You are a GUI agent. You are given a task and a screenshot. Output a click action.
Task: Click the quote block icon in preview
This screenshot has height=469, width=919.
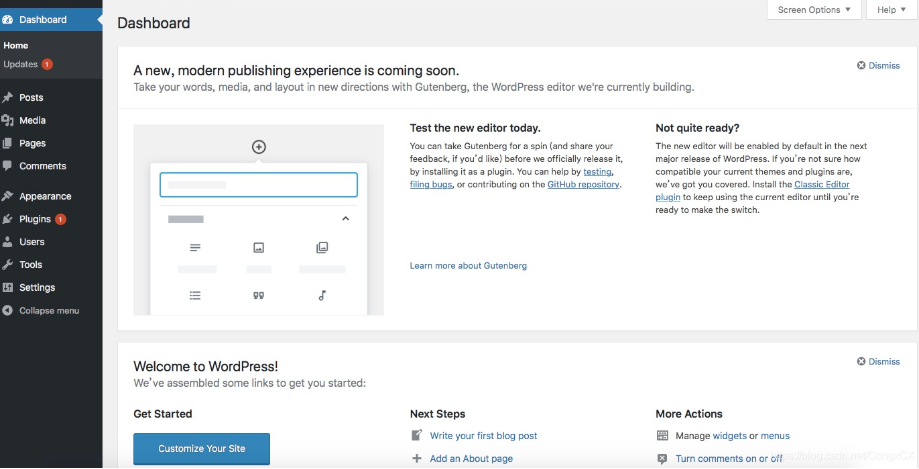(258, 295)
